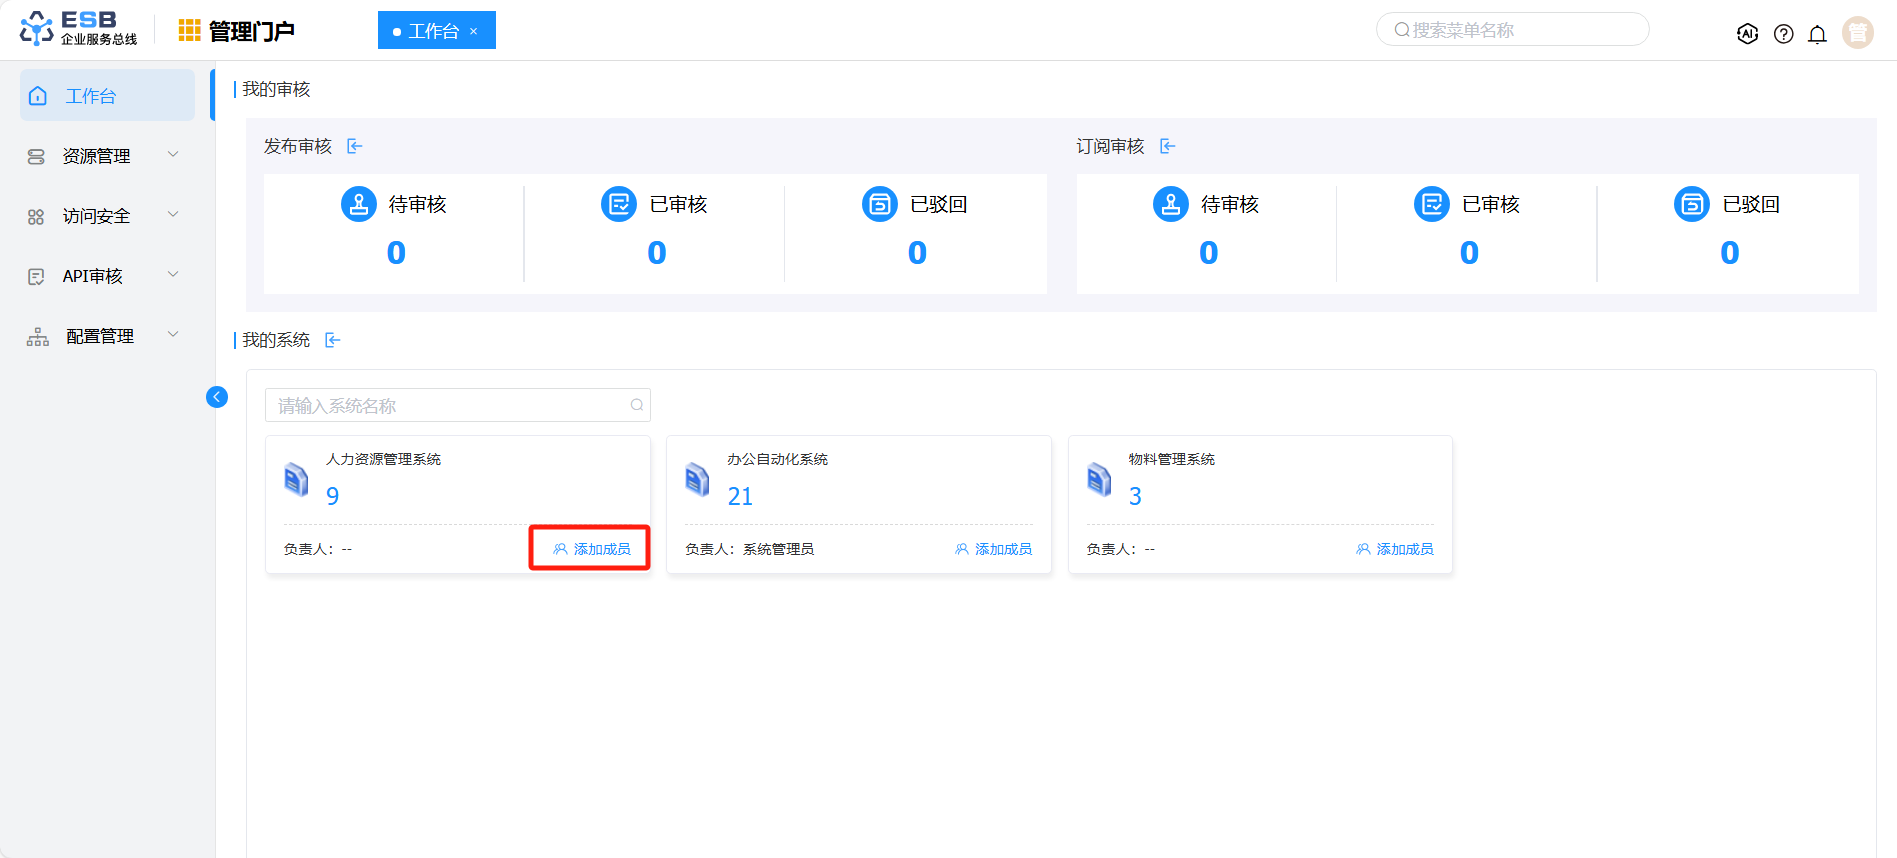Click the notification bell icon
Image resolution: width=1897 pixels, height=858 pixels.
click(x=1817, y=34)
